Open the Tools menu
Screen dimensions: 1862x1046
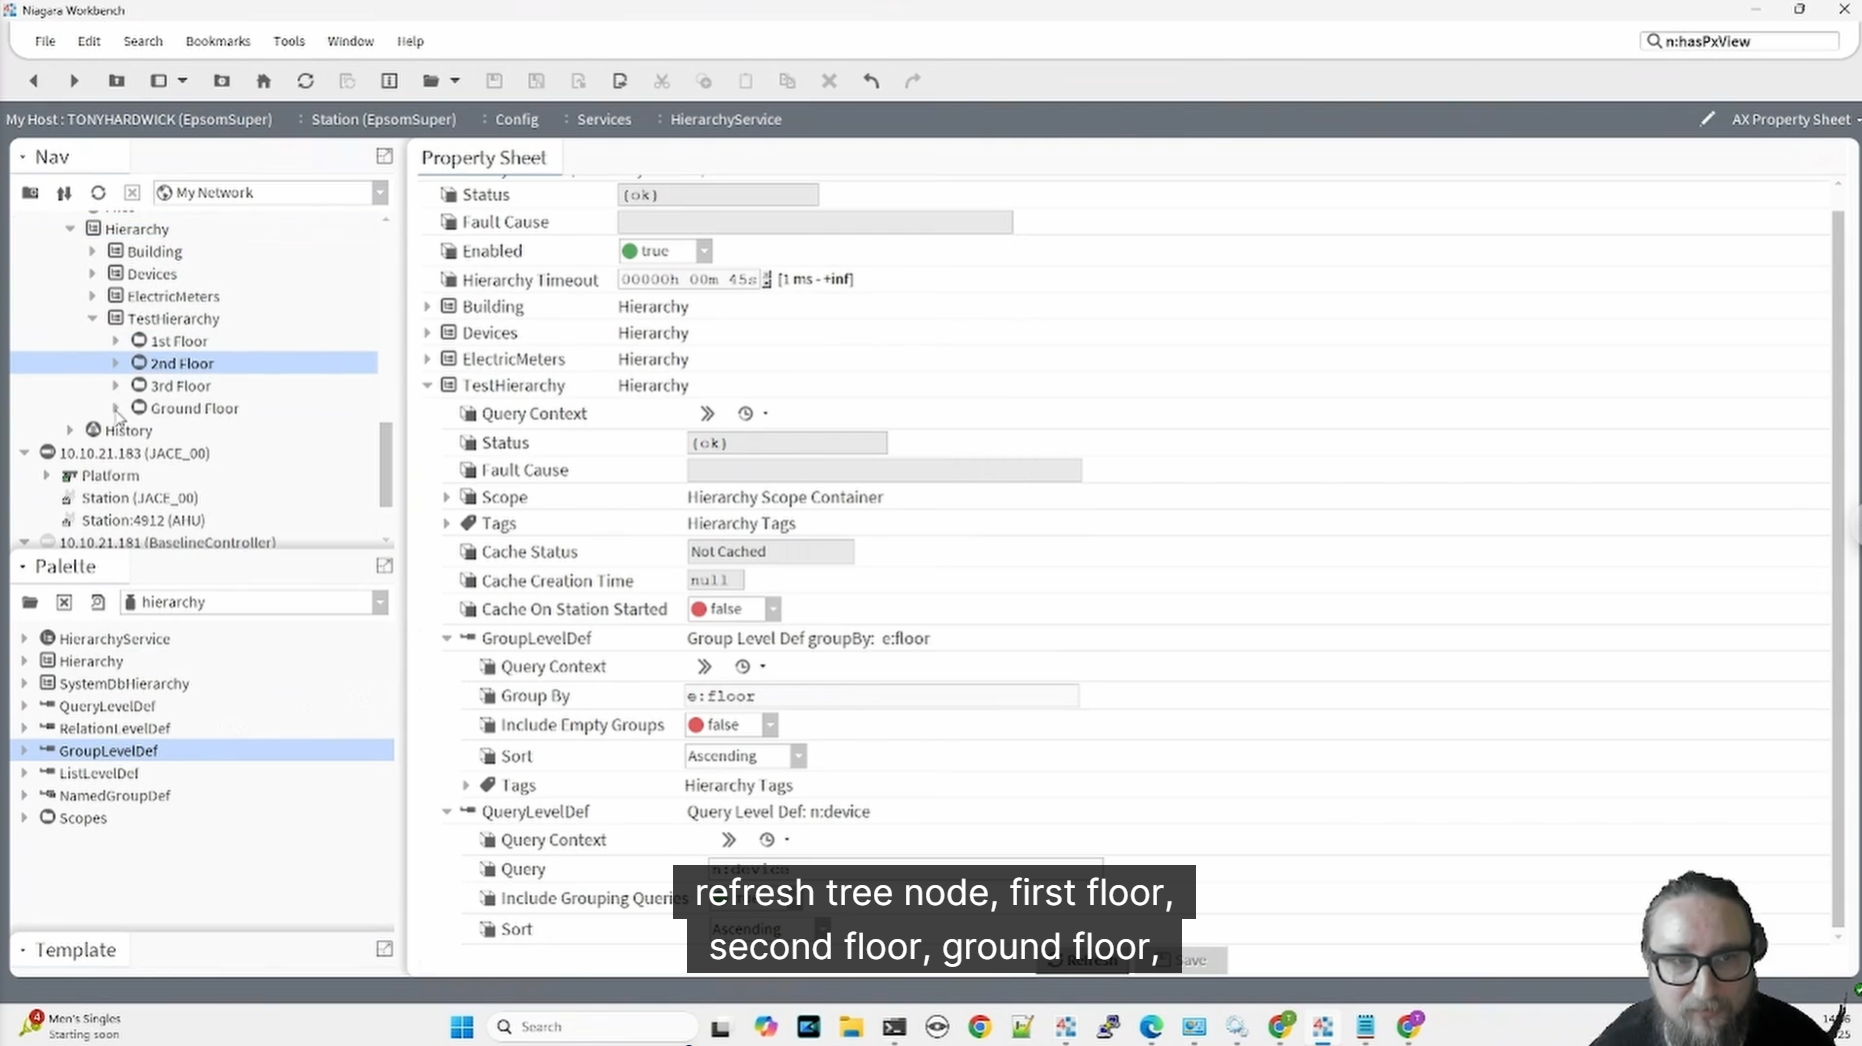coord(288,41)
